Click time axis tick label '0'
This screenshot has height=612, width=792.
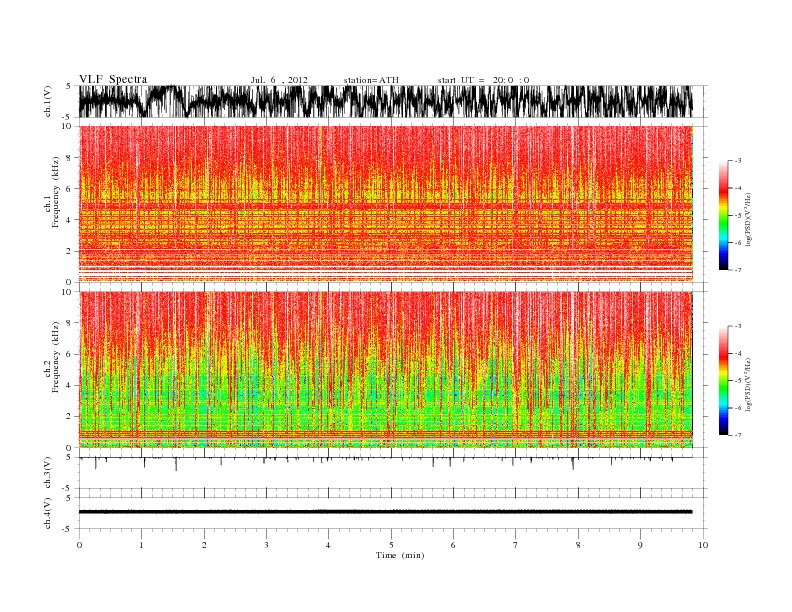(x=79, y=545)
